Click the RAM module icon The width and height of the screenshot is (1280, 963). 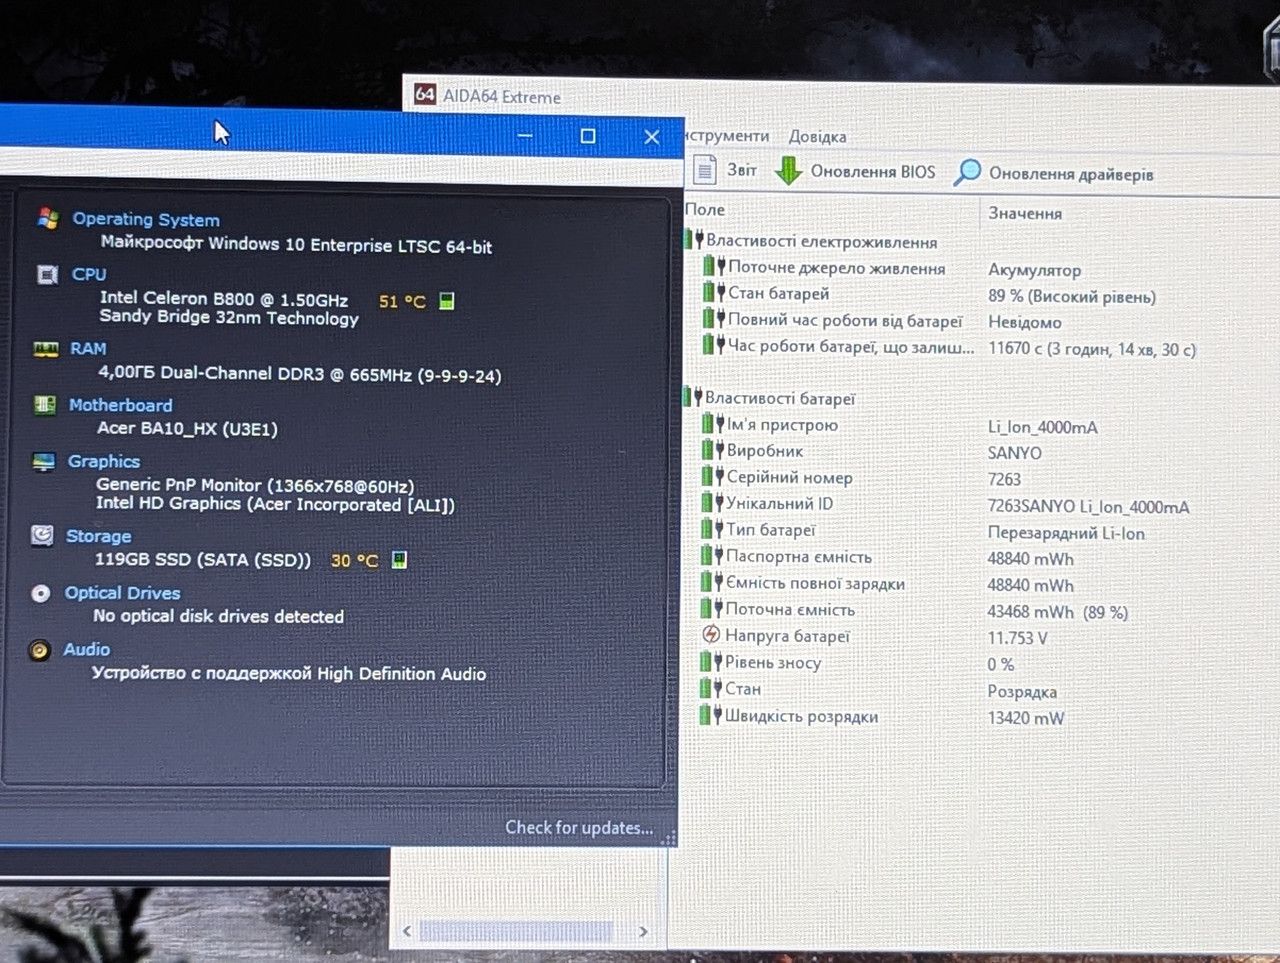tap(45, 349)
